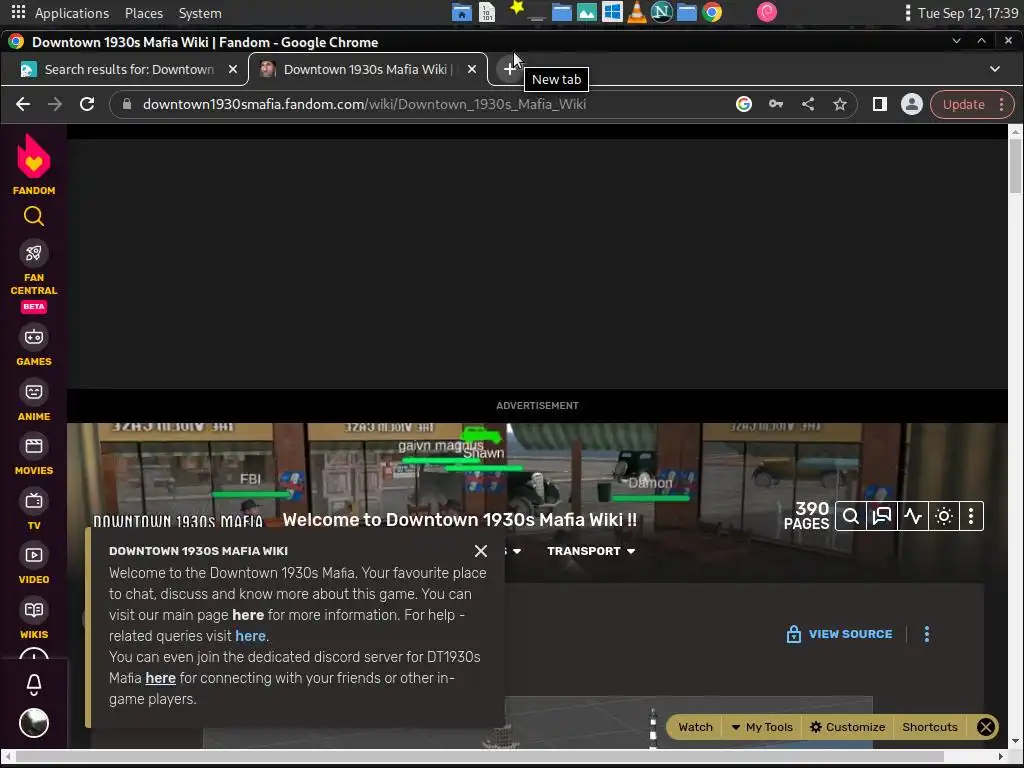The image size is (1024, 768).
Task: Click the 390 PAGES counter
Action: [x=807, y=516]
